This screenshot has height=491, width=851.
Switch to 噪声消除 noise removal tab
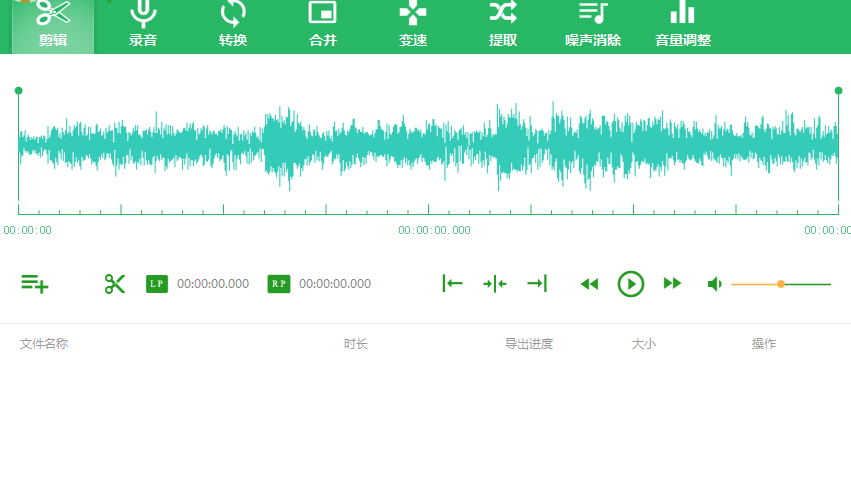tap(593, 26)
